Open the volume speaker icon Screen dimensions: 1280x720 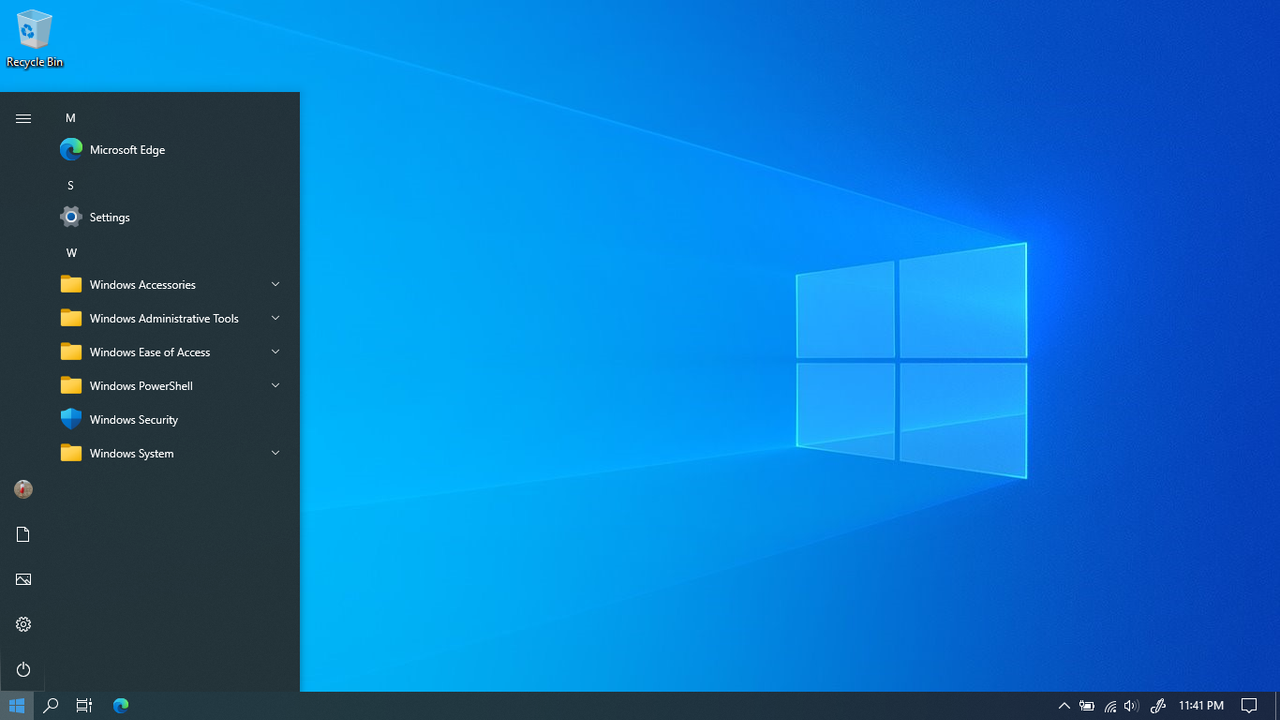pyautogui.click(x=1131, y=706)
